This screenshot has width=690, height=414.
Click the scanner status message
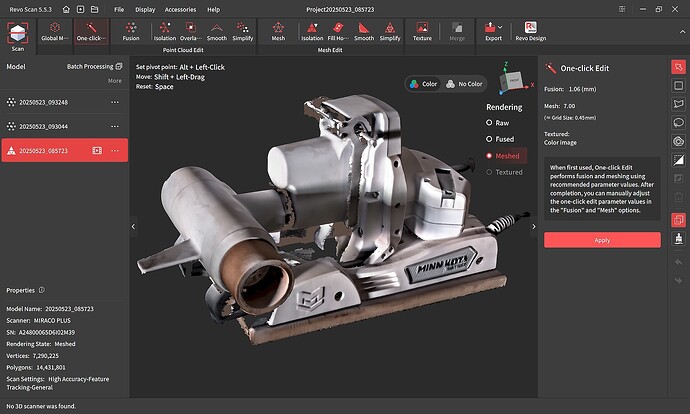tap(41, 406)
